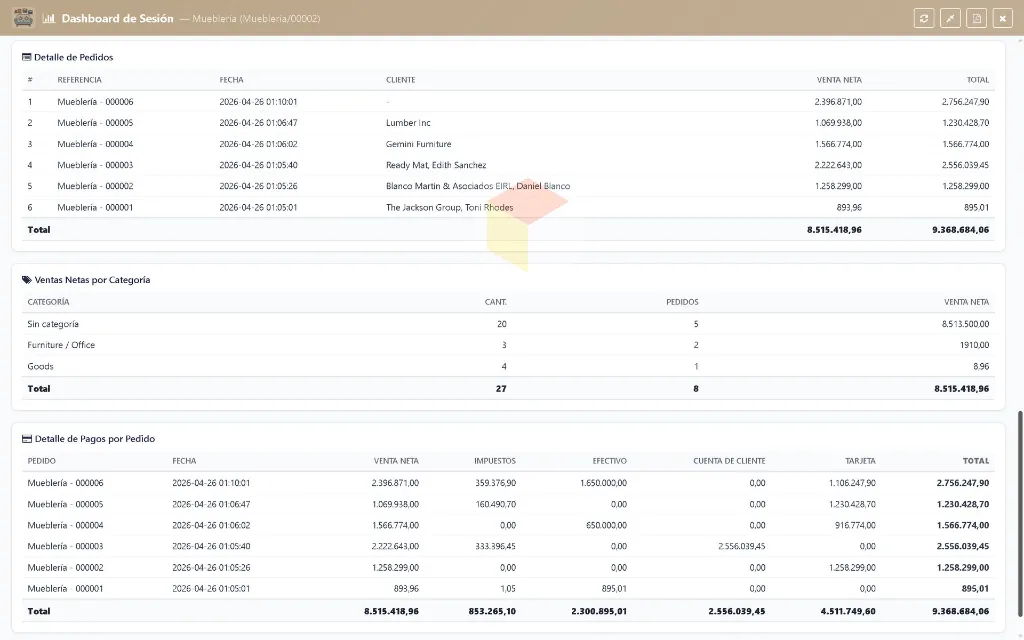Viewport: 1024px width, 640px height.
Task: Click client 'Blanco Martin & Asociados EIRL, Daniel Blanco'
Action: [x=478, y=186]
